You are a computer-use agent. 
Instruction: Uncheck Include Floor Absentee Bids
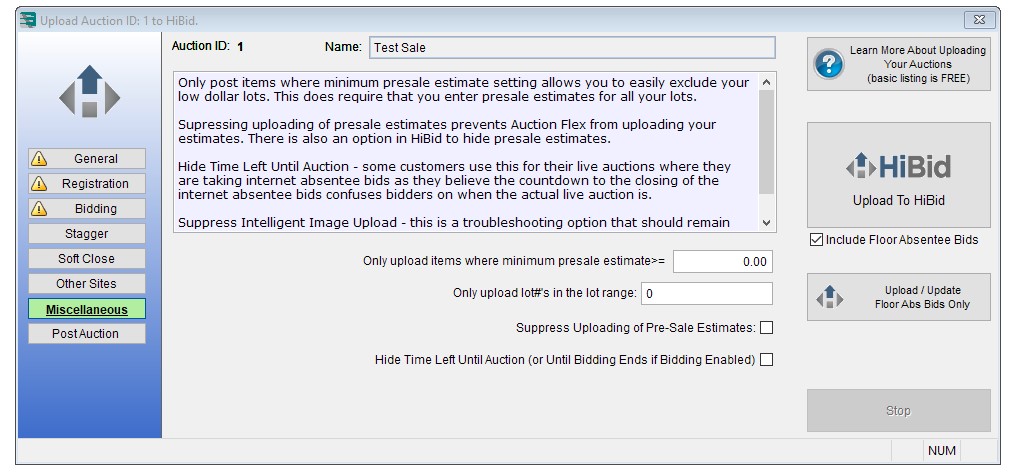(816, 240)
